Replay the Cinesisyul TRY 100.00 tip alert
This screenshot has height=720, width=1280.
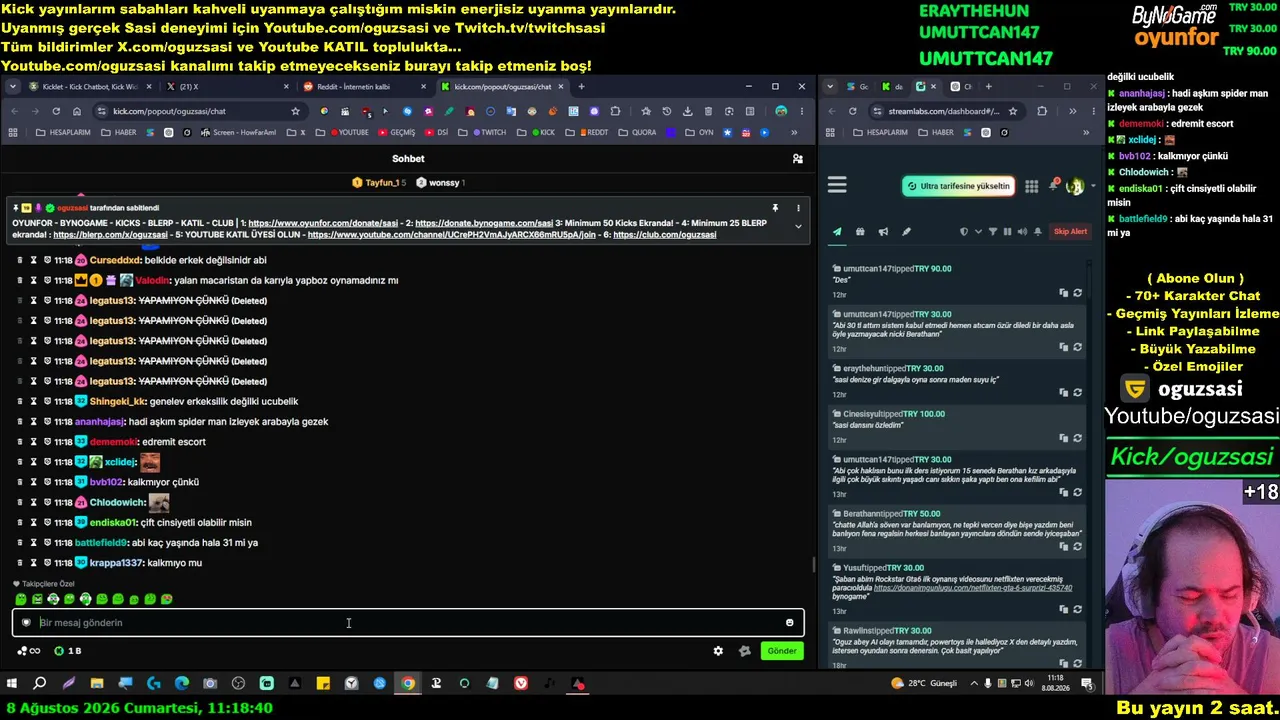1077,438
